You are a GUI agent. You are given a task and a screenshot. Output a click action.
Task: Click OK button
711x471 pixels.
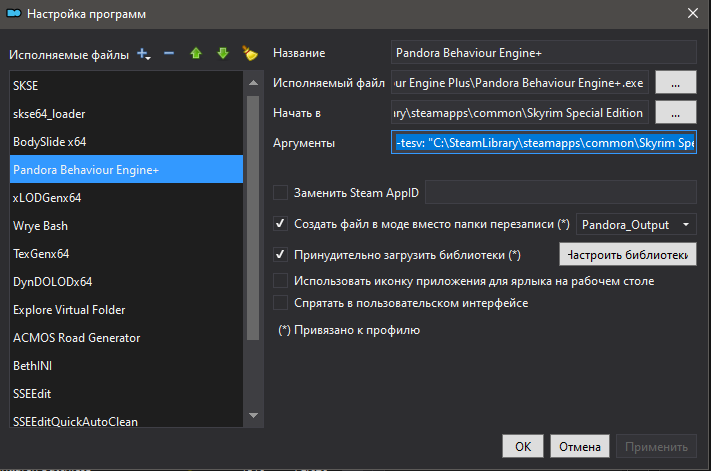(523, 447)
